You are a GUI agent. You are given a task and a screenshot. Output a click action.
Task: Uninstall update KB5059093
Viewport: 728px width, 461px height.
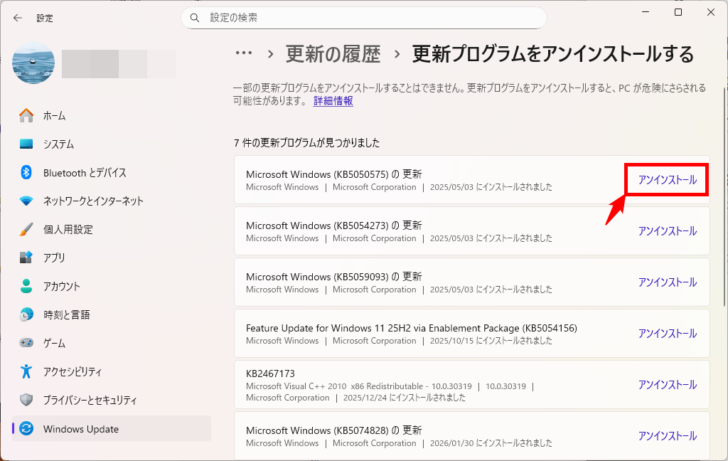(667, 282)
